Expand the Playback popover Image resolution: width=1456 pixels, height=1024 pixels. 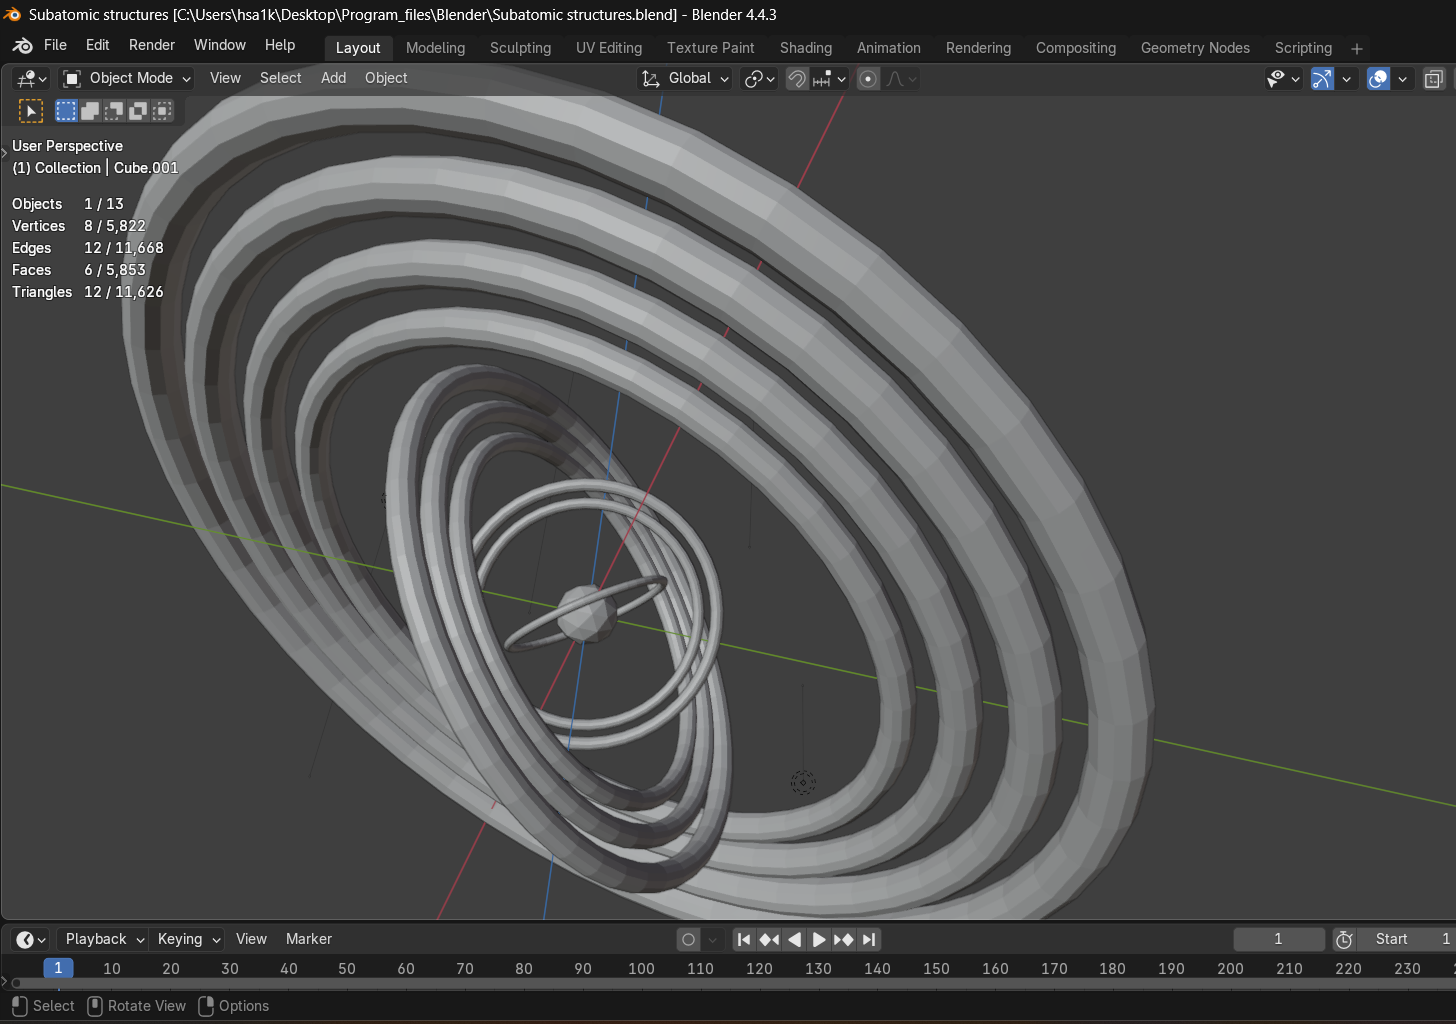tap(105, 939)
